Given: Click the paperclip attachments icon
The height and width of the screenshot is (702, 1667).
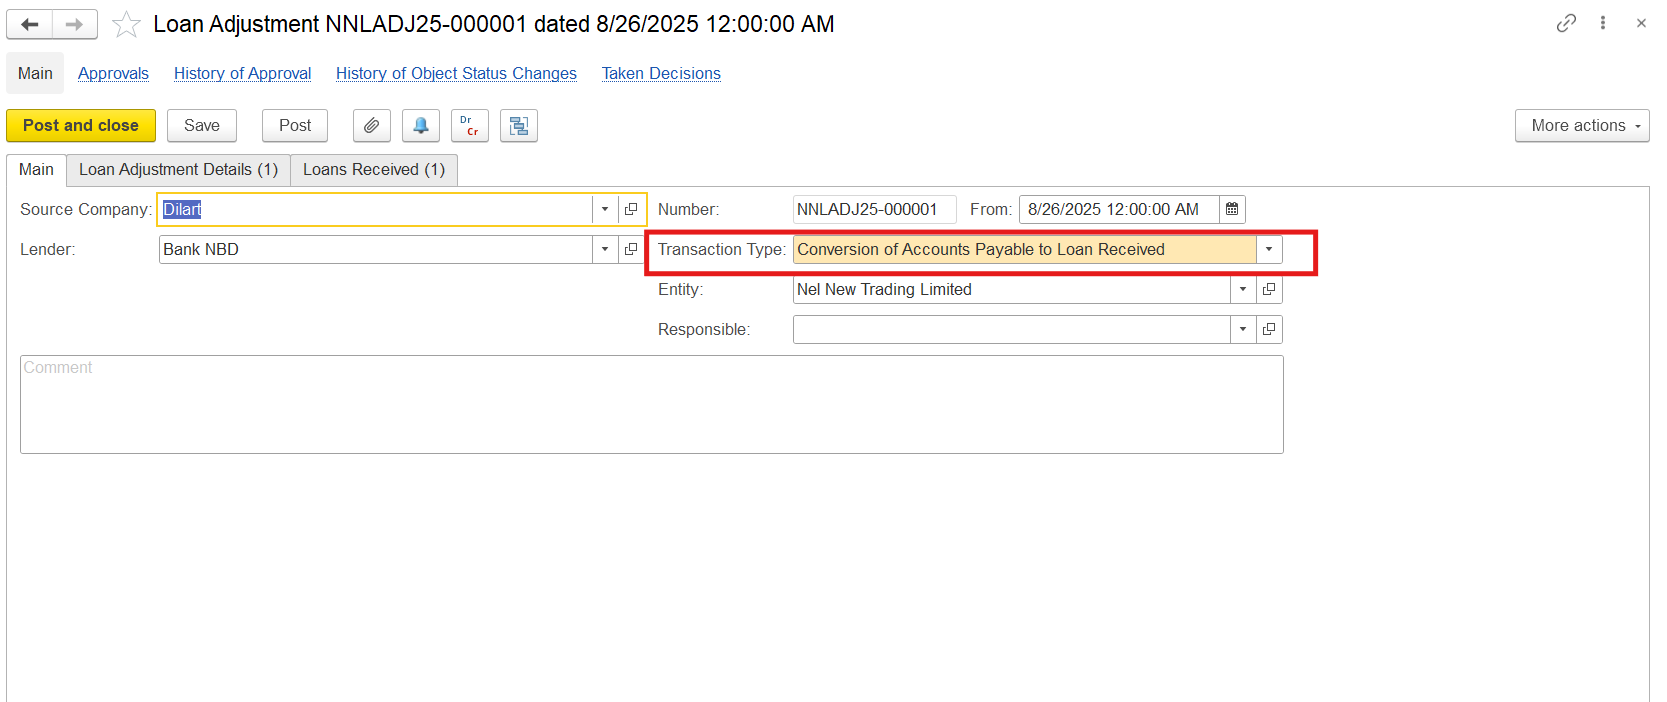Looking at the screenshot, I should pos(371,126).
